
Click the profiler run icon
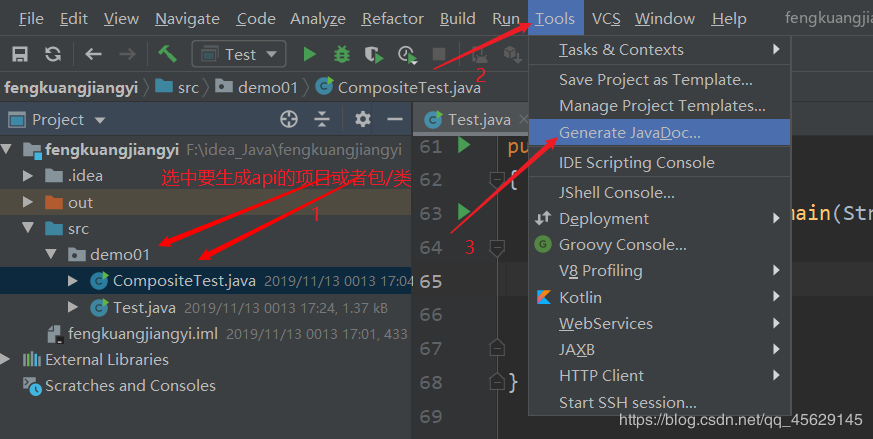(x=408, y=55)
